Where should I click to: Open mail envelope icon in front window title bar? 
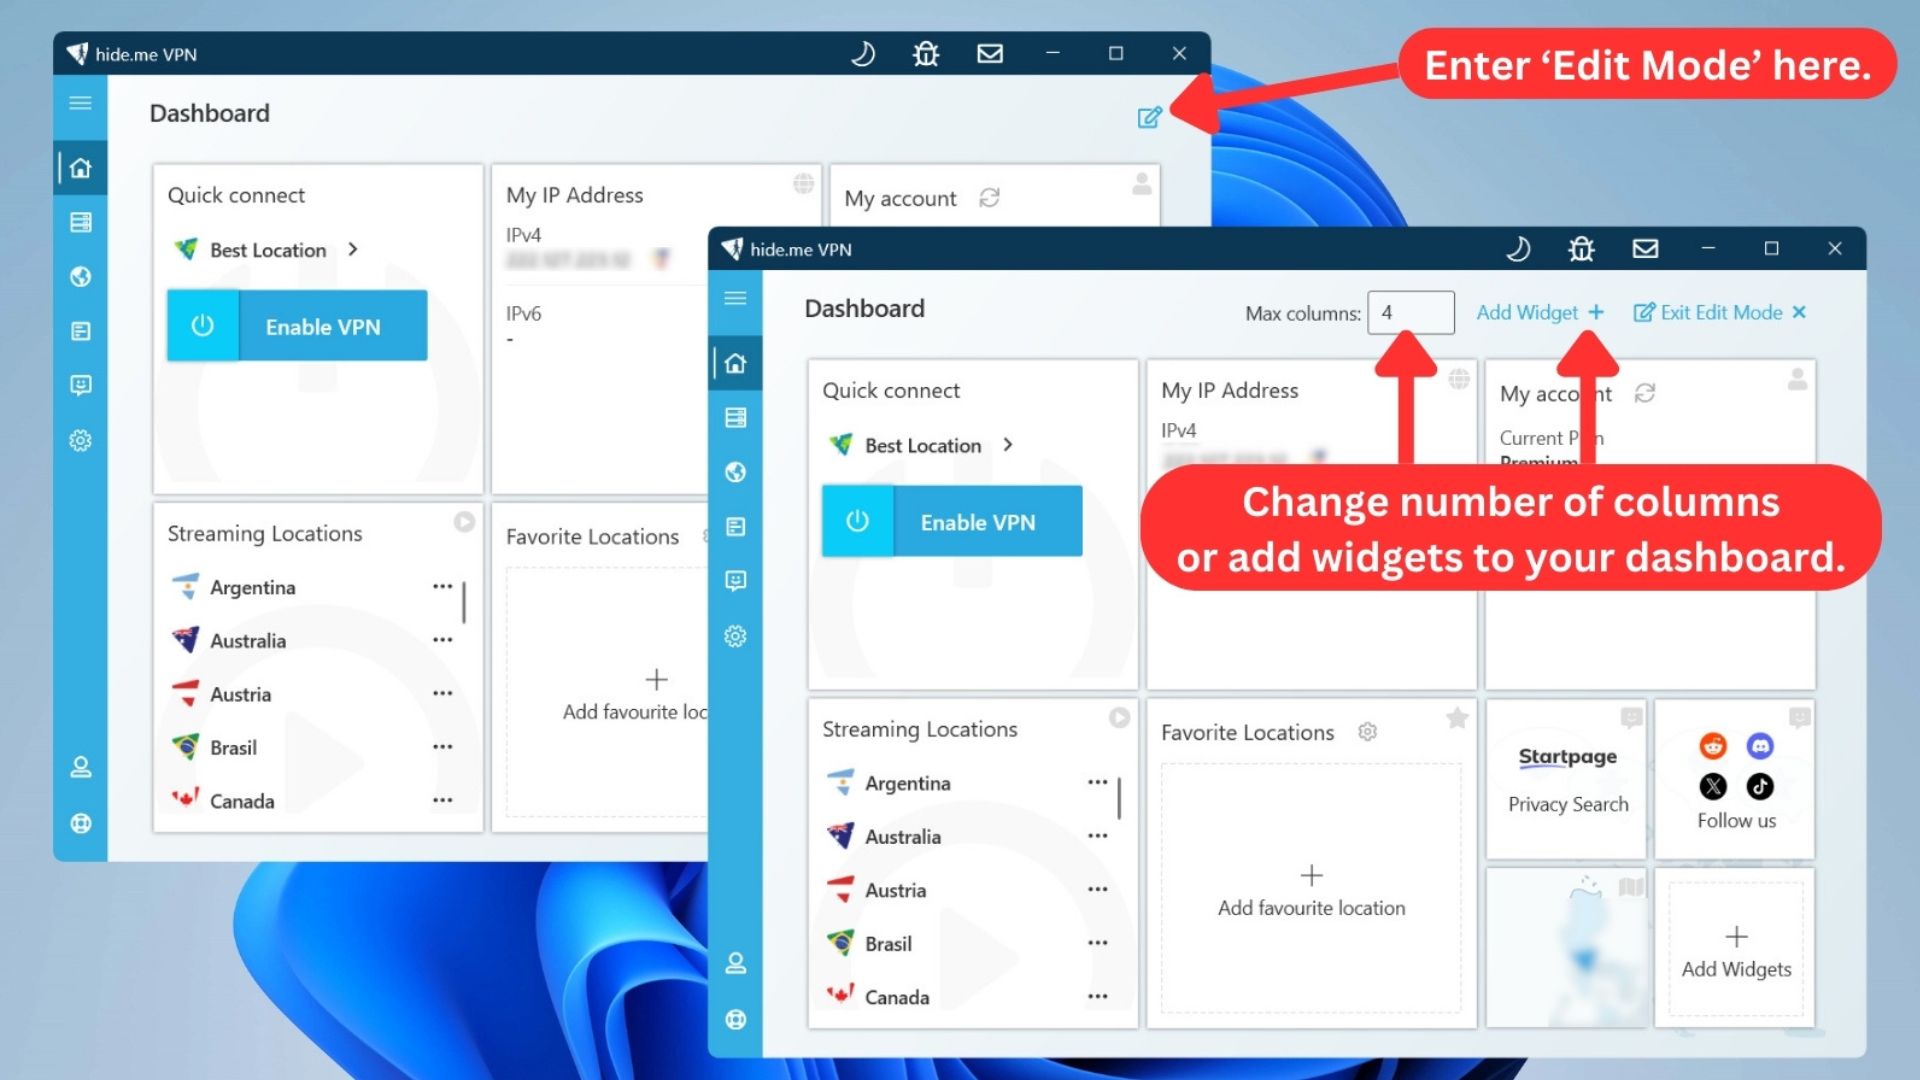pyautogui.click(x=1645, y=248)
